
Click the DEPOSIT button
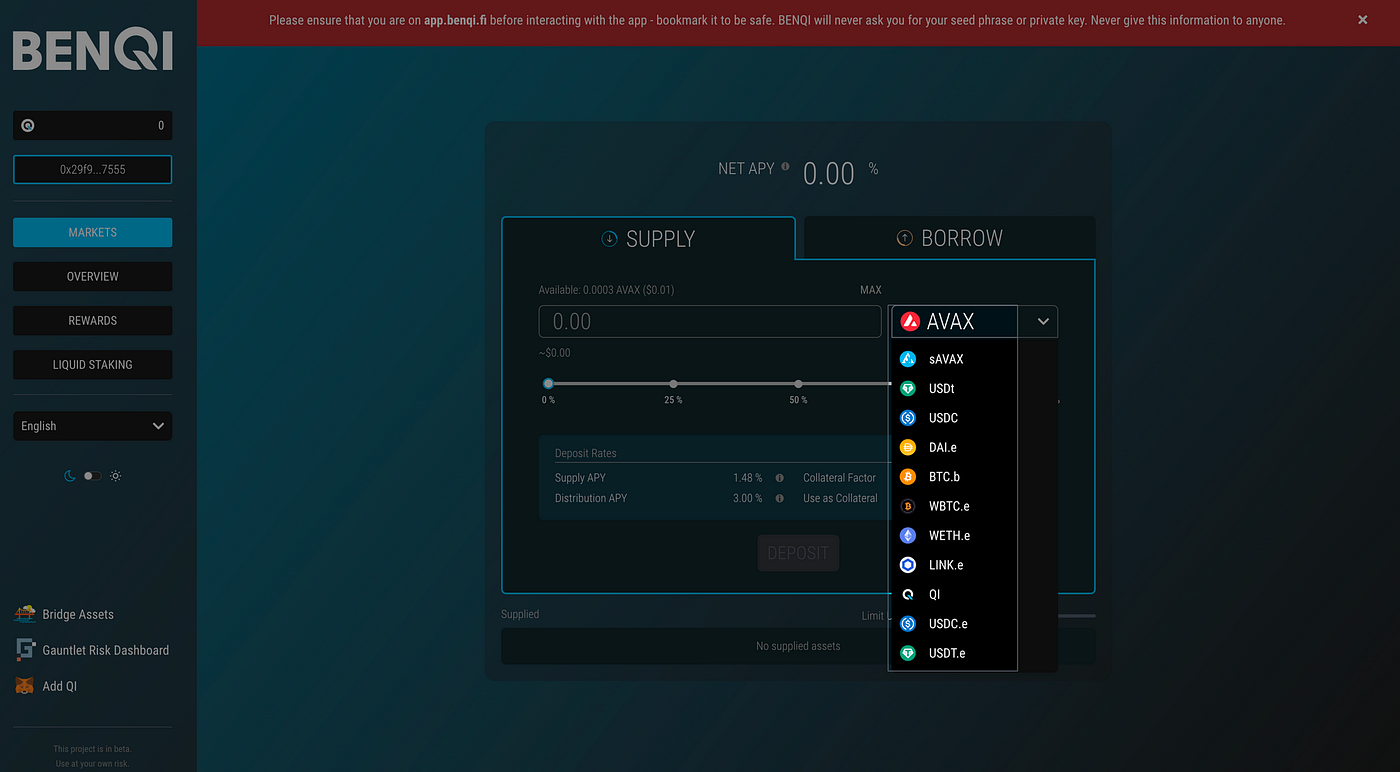(798, 553)
